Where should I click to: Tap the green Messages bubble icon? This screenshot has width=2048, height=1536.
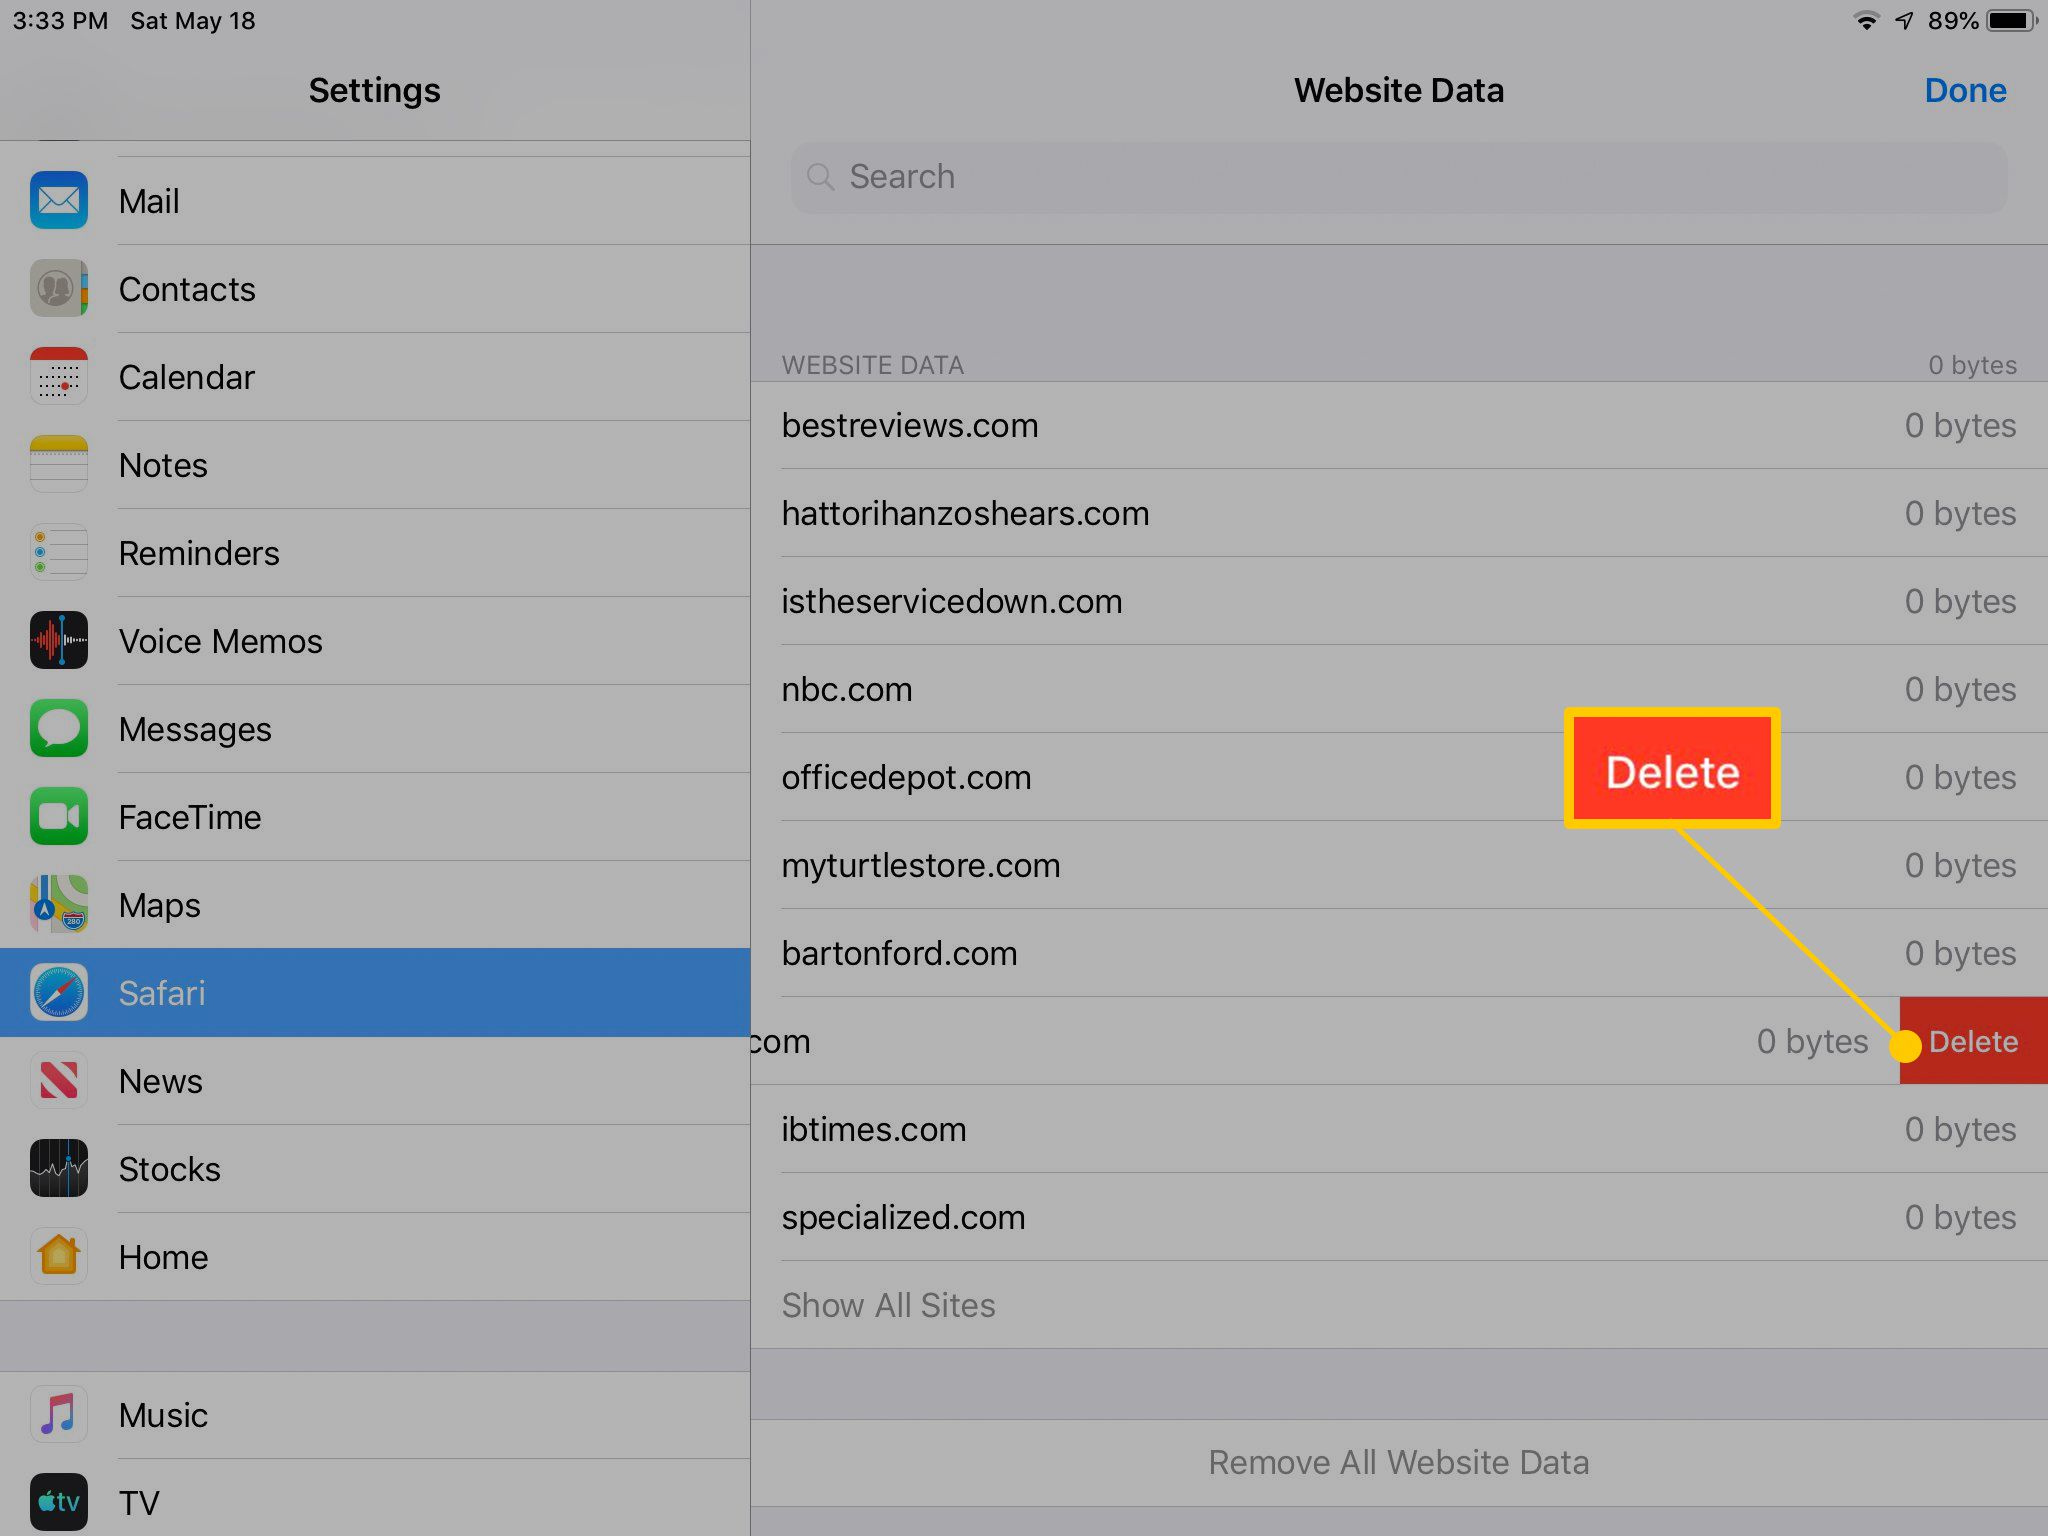coord(59,729)
